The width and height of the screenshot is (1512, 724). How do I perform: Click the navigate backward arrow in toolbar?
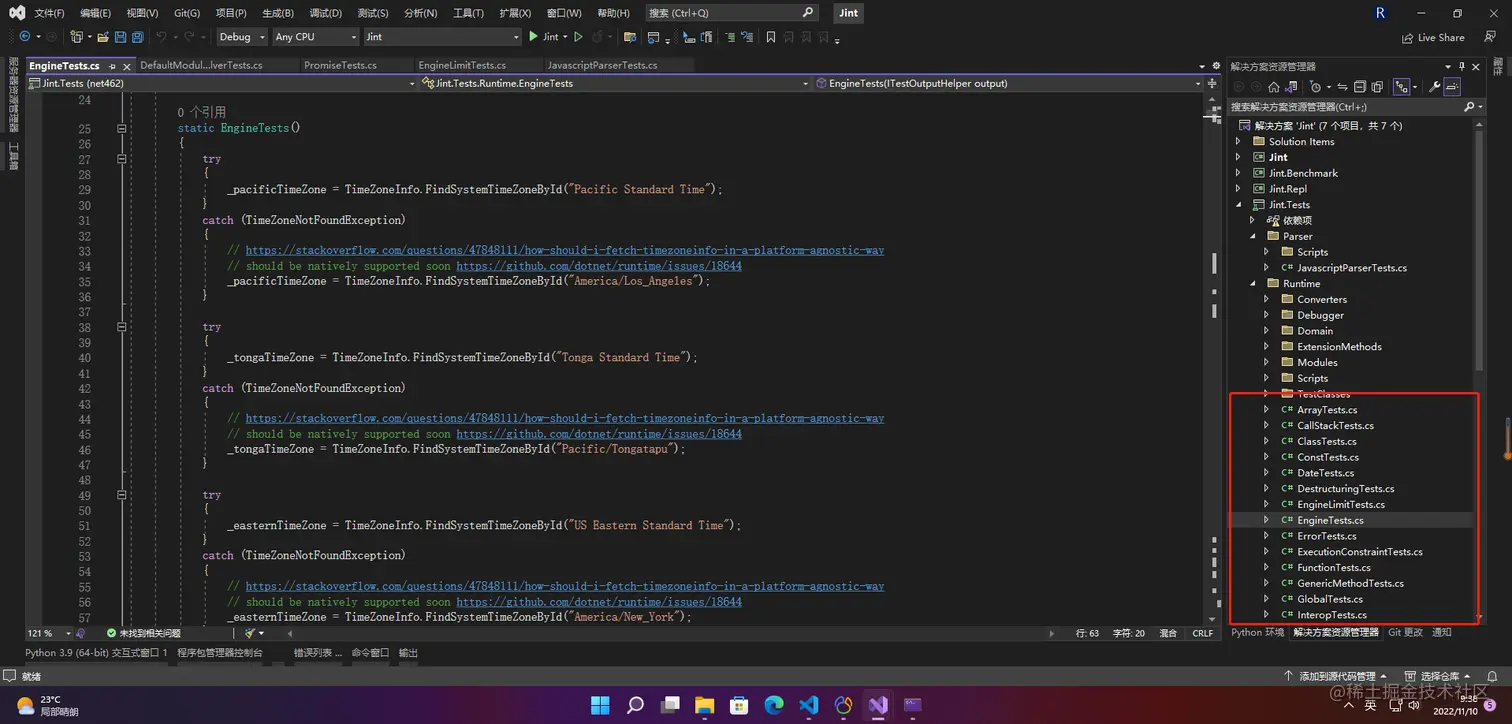pyautogui.click(x=25, y=37)
